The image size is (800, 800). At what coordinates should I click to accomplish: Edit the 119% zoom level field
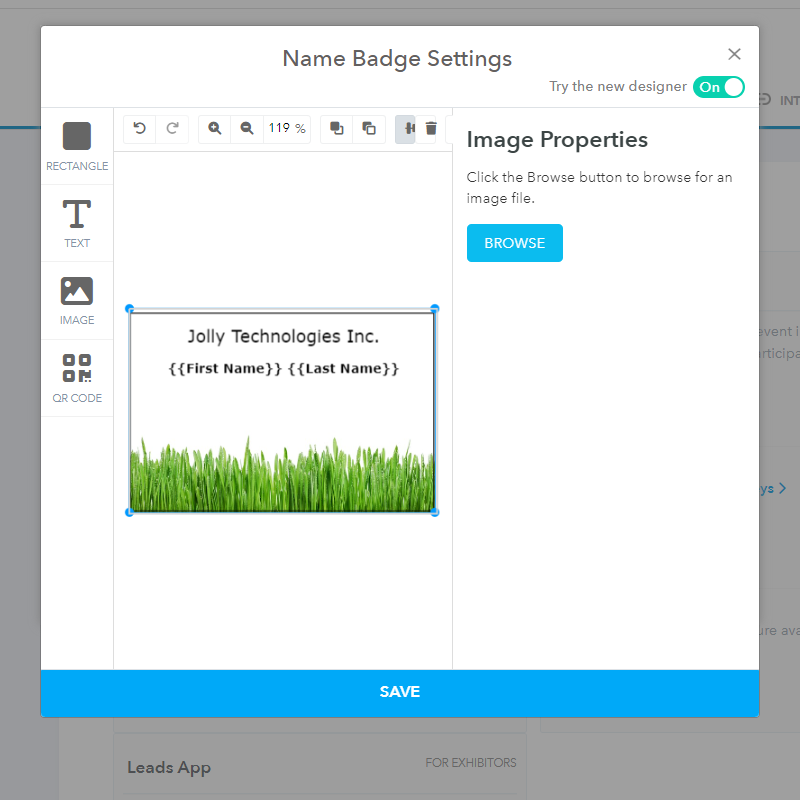click(x=286, y=128)
